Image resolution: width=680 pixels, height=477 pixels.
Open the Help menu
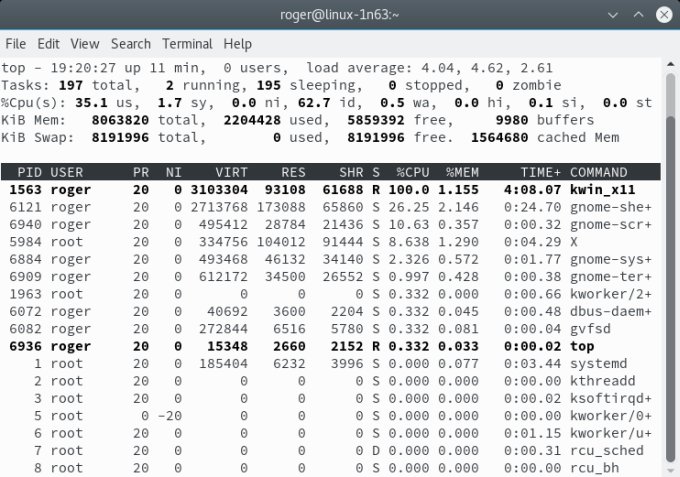click(x=237, y=44)
